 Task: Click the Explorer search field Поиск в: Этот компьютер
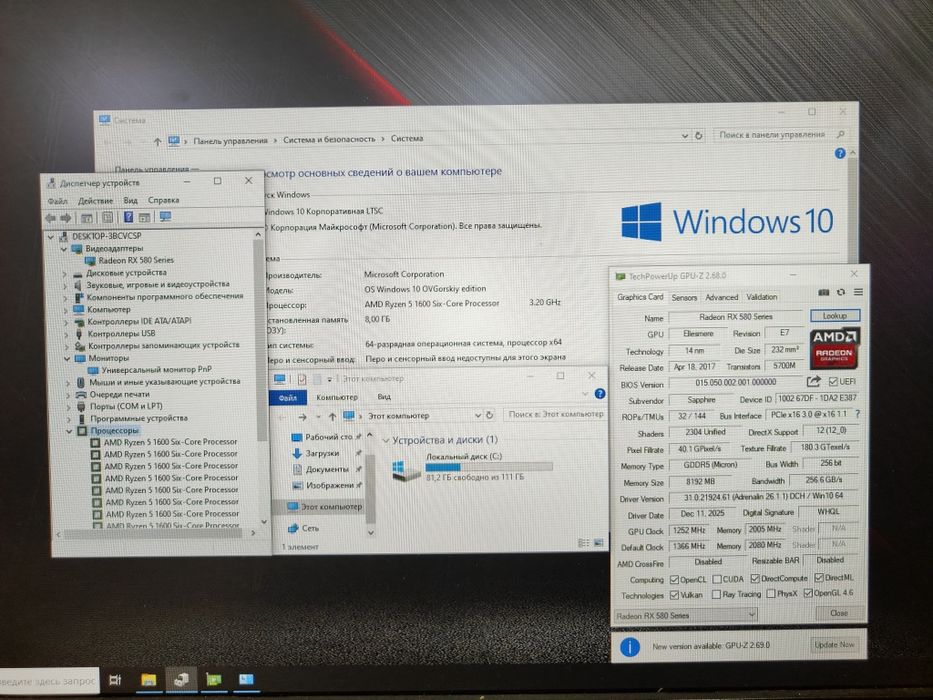[555, 414]
